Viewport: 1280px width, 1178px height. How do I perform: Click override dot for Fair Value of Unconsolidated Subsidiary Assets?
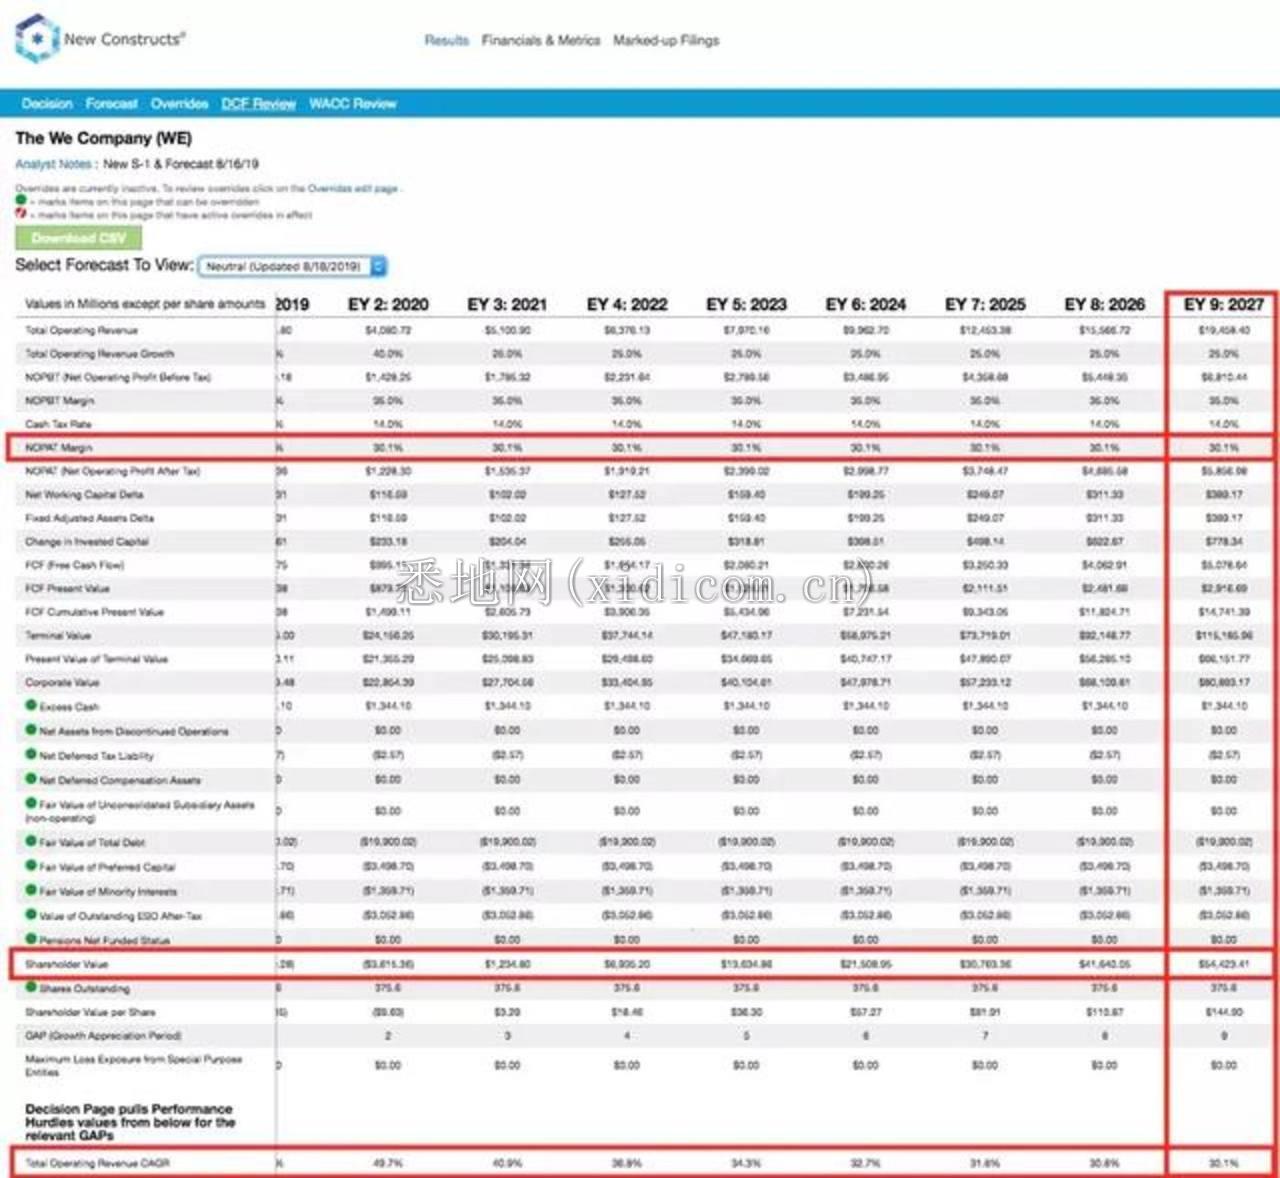point(31,803)
